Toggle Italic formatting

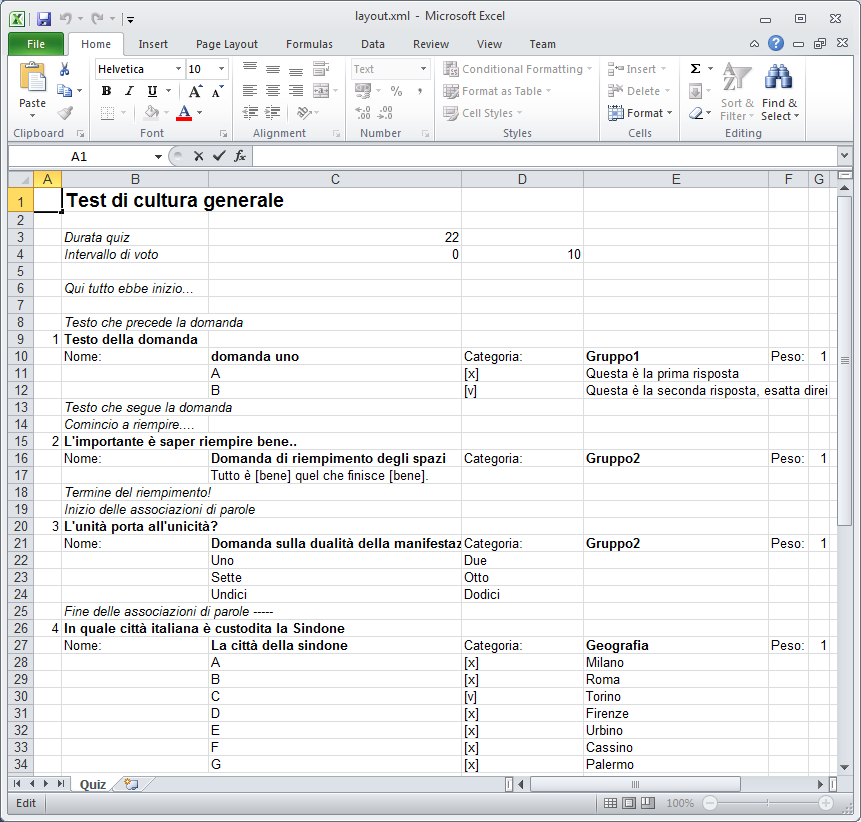tap(127, 91)
